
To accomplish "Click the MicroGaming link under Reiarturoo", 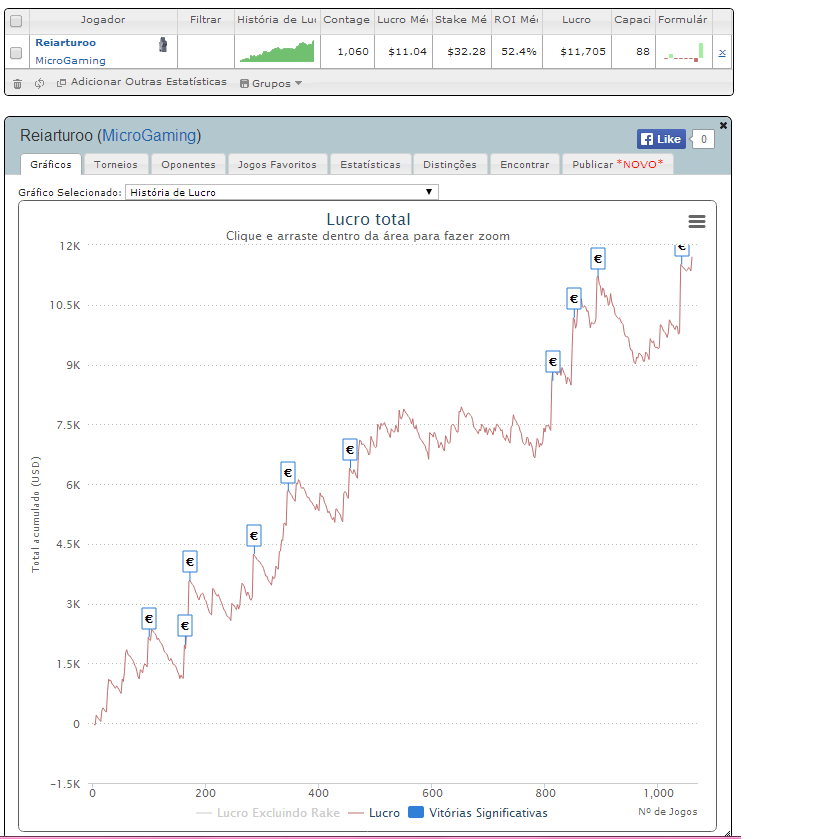I will click(70, 60).
